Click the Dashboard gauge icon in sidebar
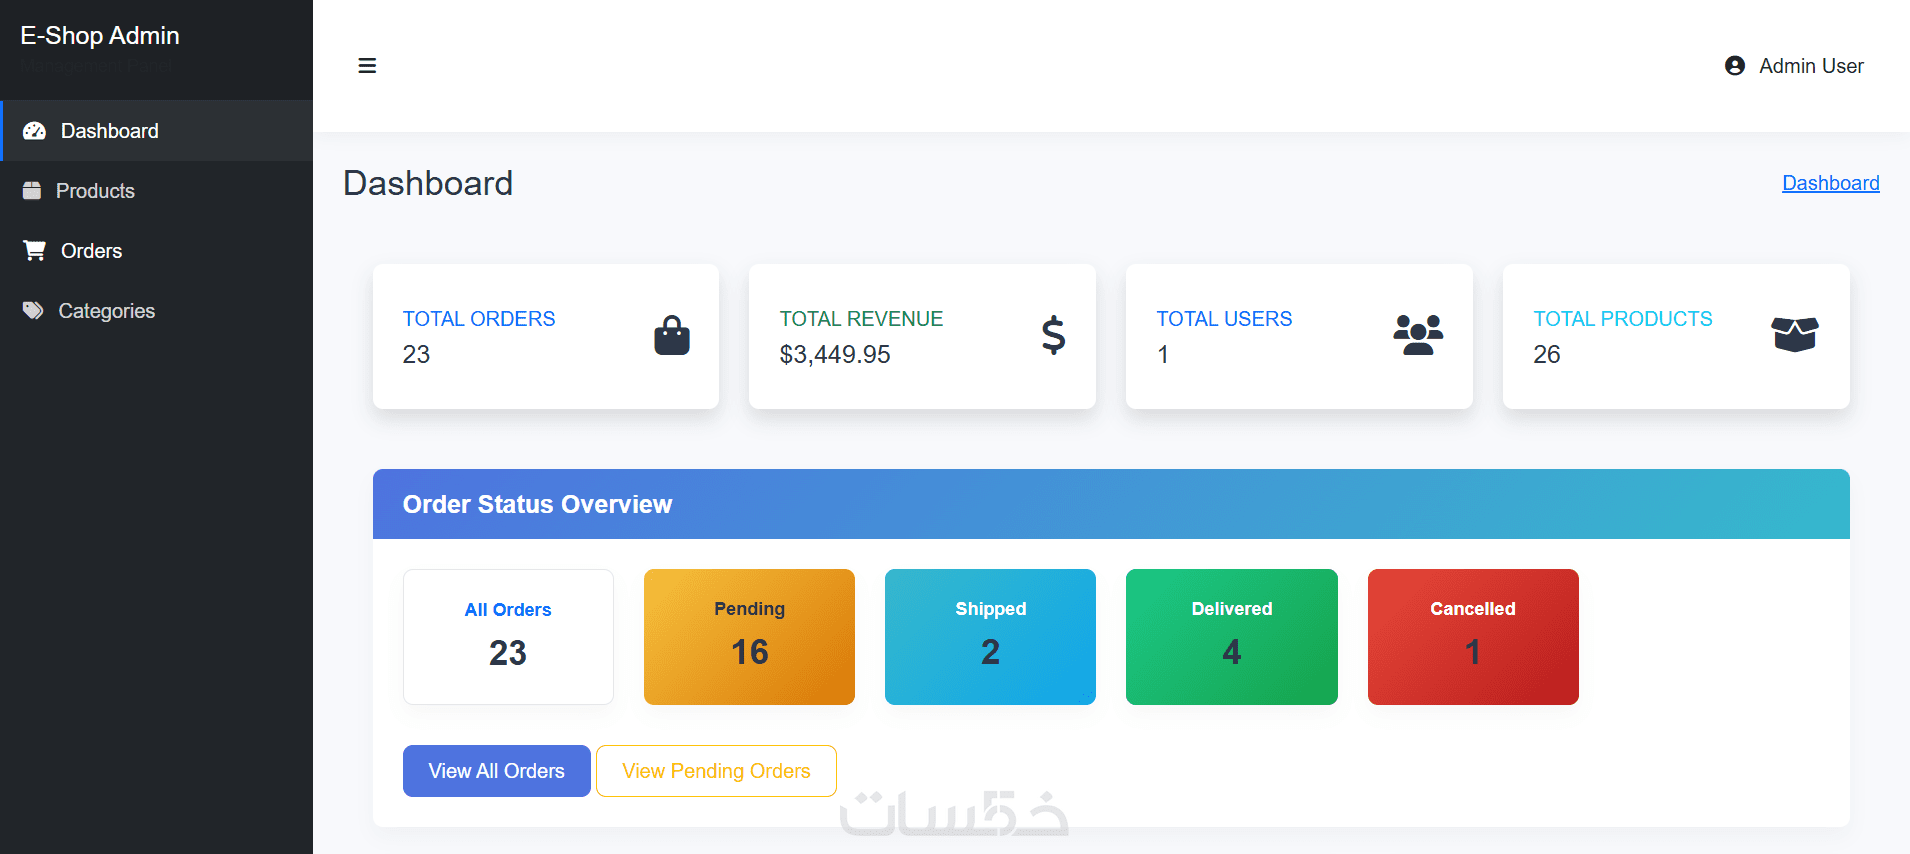1910x854 pixels. tap(34, 131)
